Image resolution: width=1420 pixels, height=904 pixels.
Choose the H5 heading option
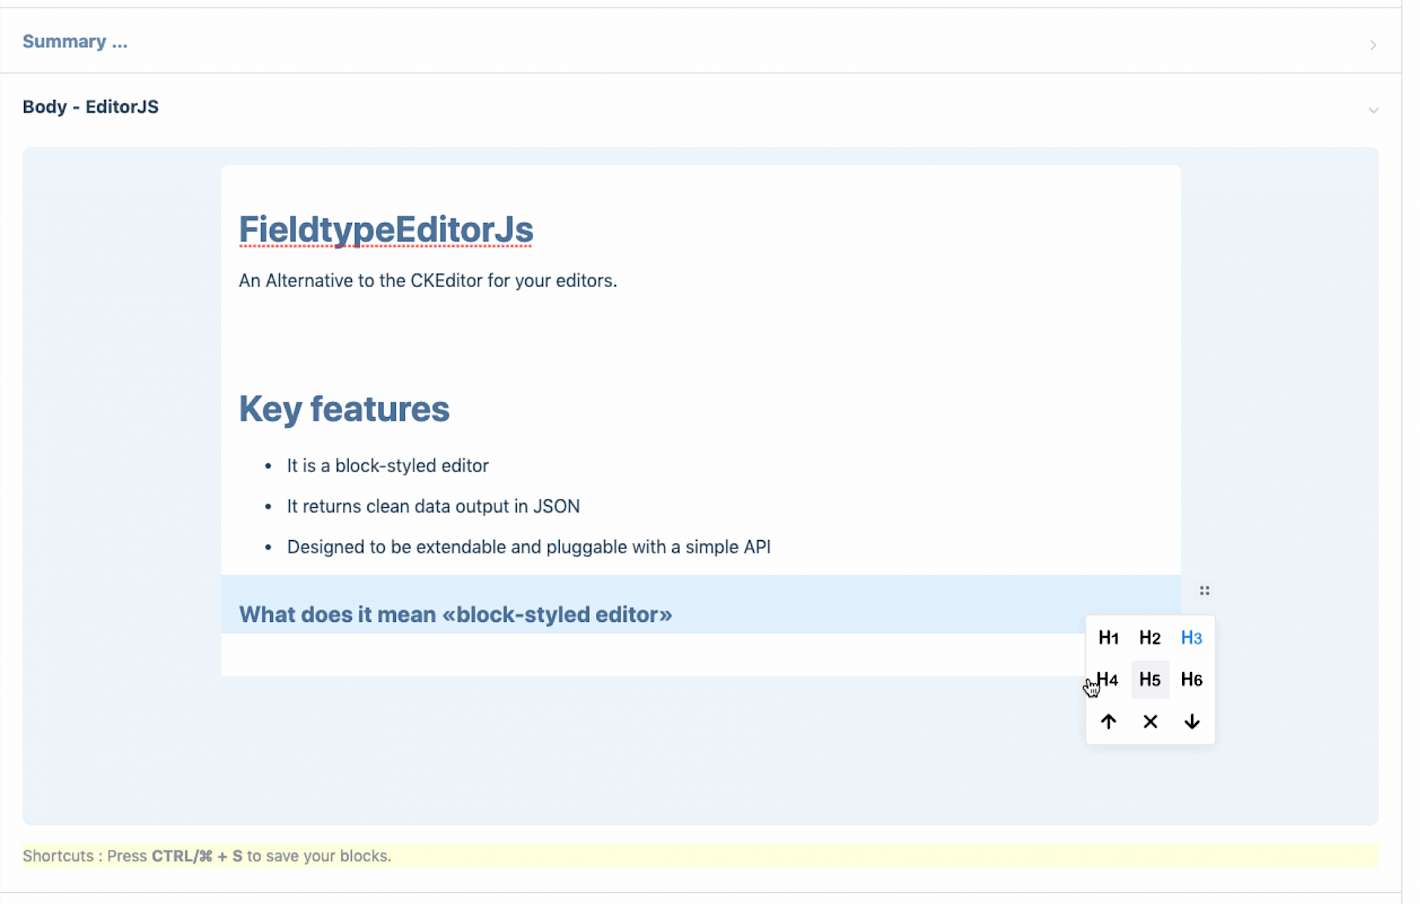coord(1150,680)
